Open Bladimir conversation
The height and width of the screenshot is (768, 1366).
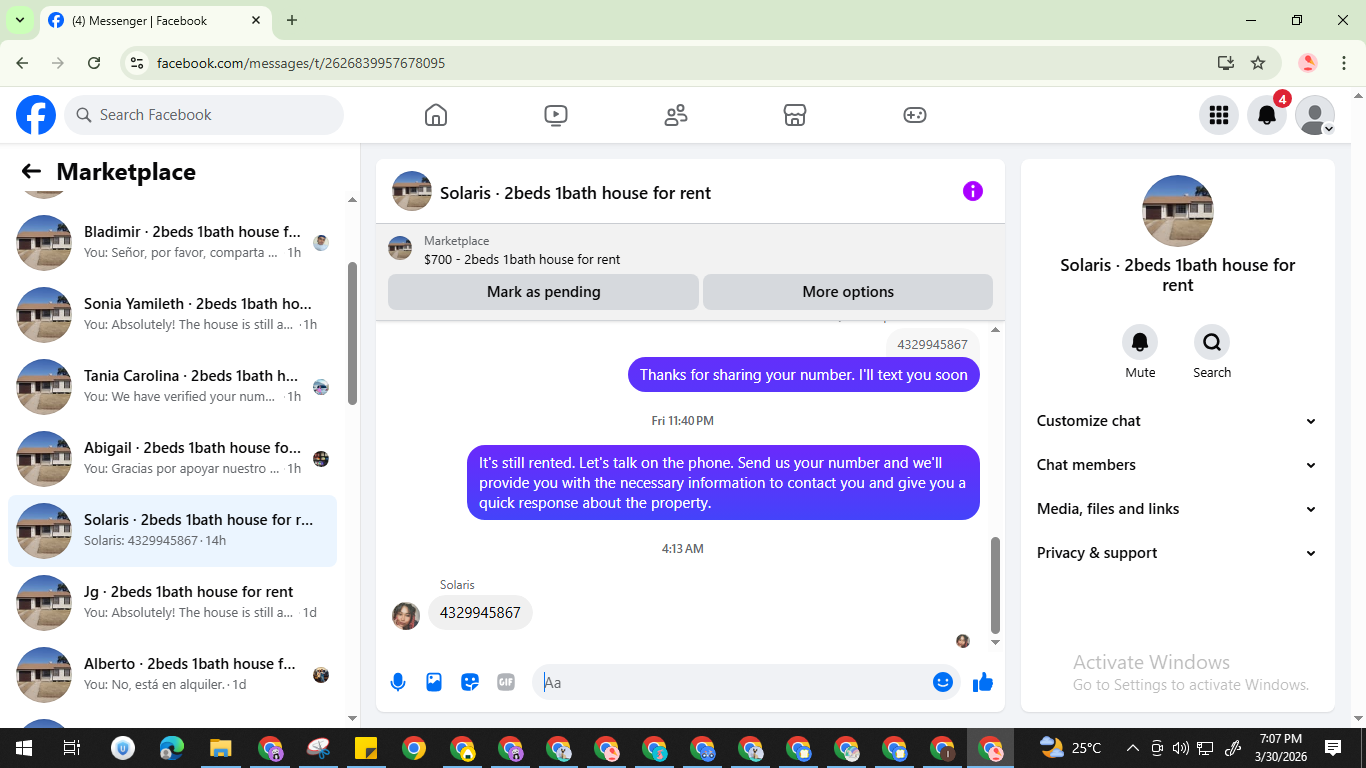tap(172, 242)
